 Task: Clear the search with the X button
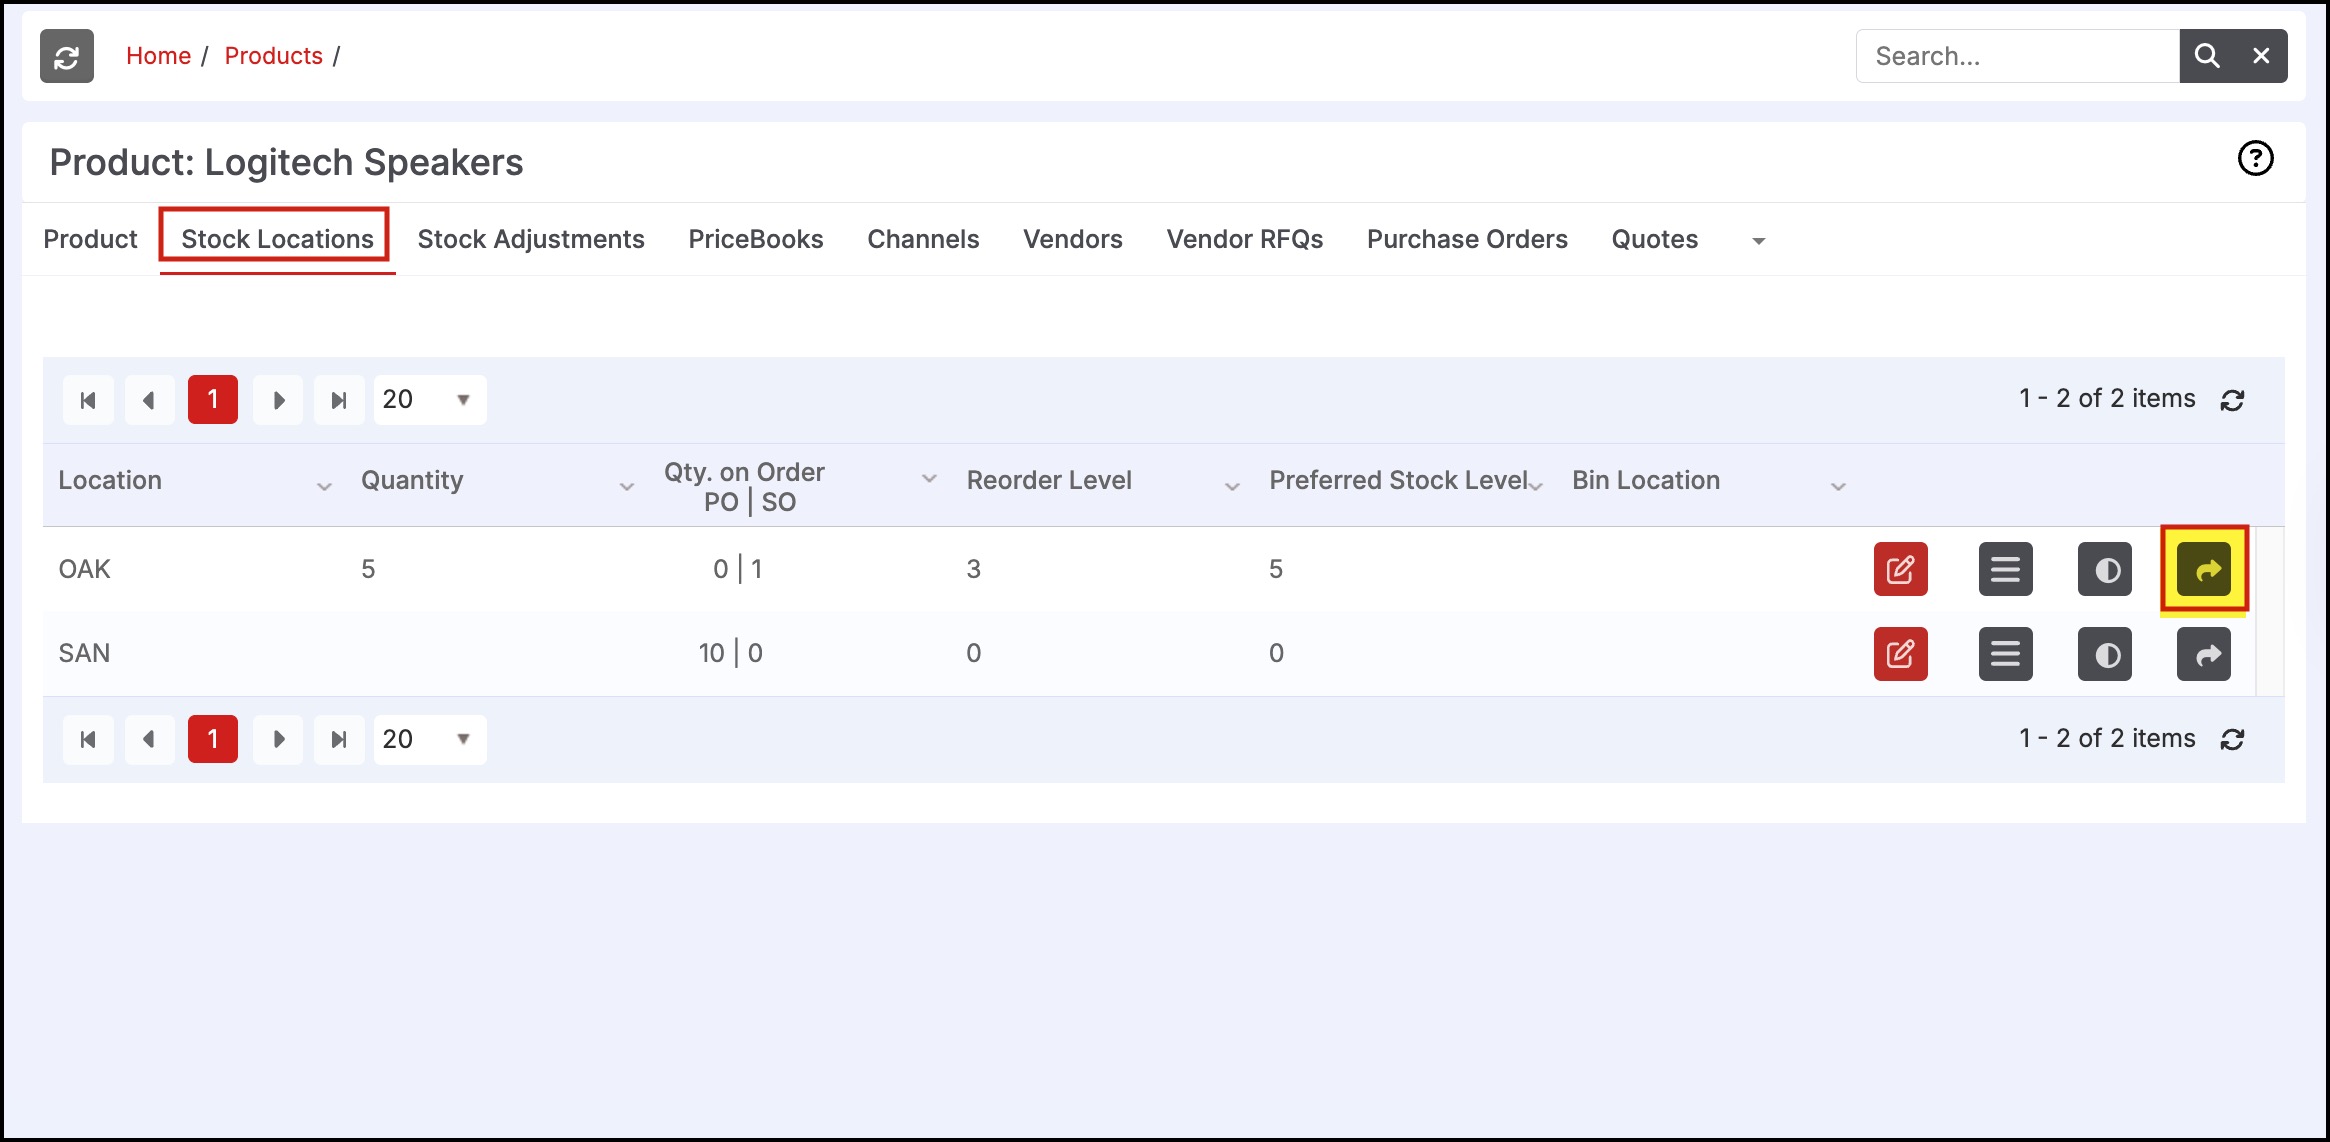pos(2261,56)
